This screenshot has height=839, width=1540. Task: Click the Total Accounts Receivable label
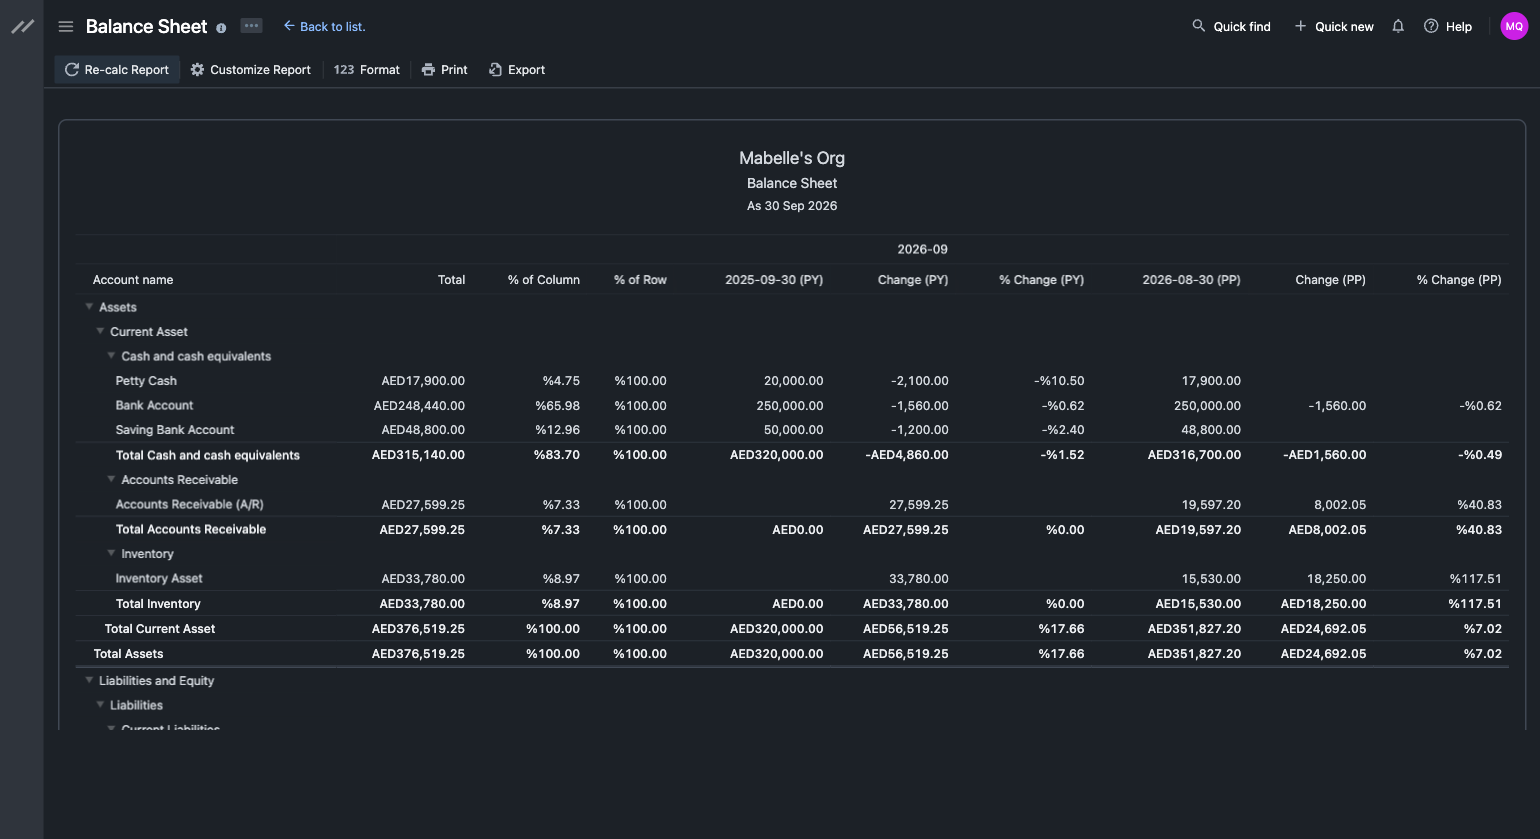[x=191, y=530]
